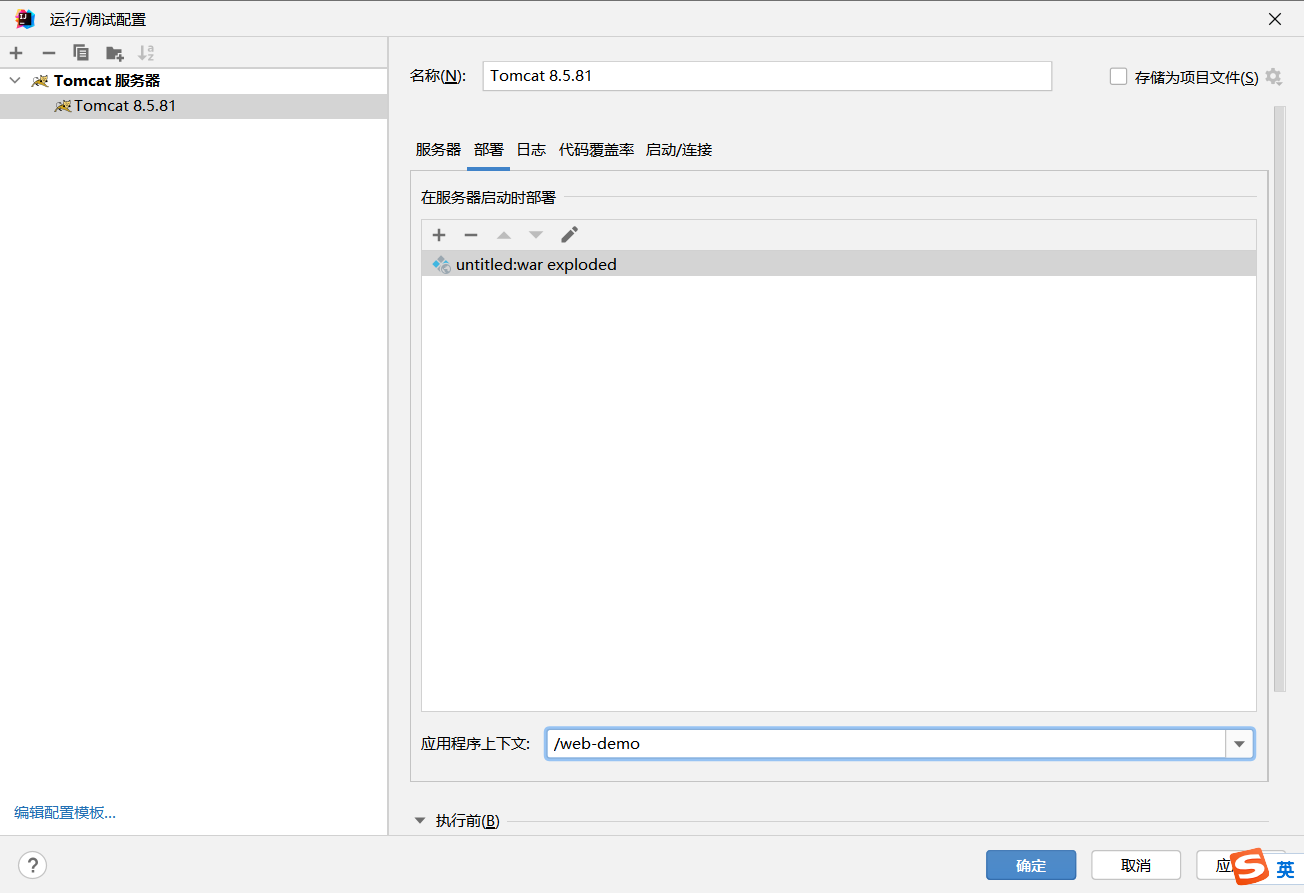Screen dimensions: 1304x893
Task: Select the Tomcat 服务器 tree group
Action: point(193,80)
